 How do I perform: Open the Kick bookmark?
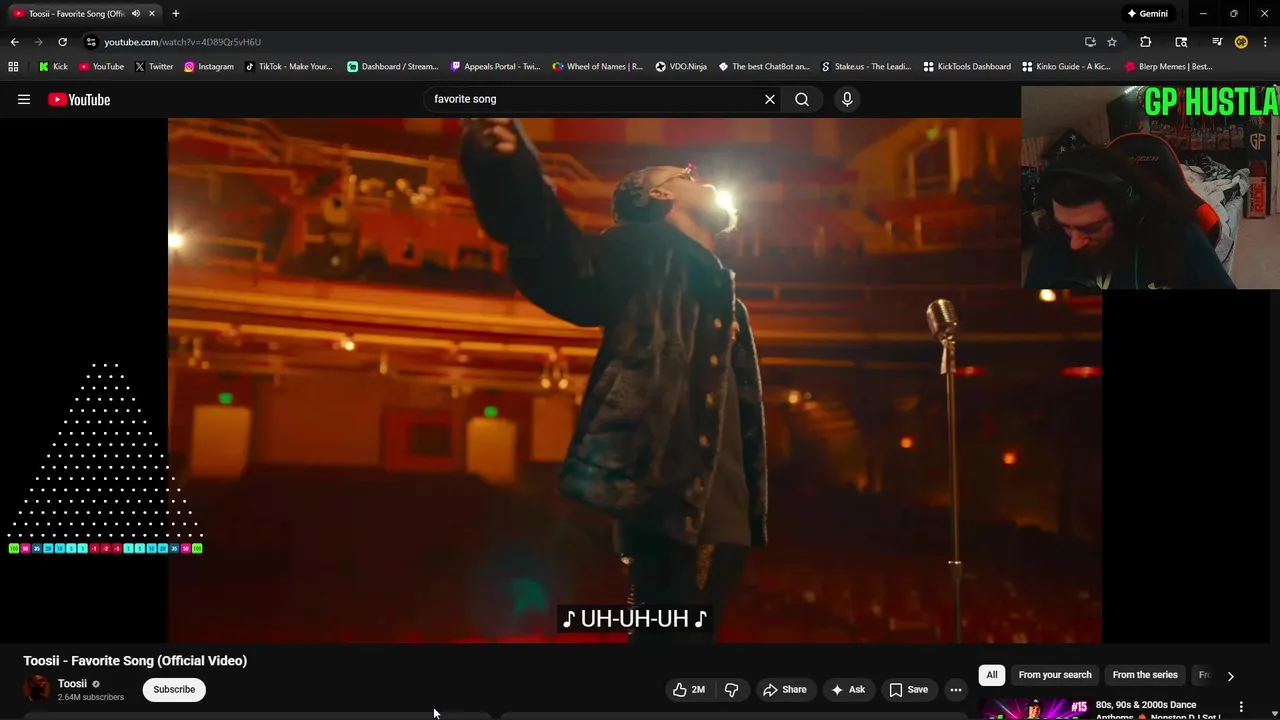(x=53, y=67)
